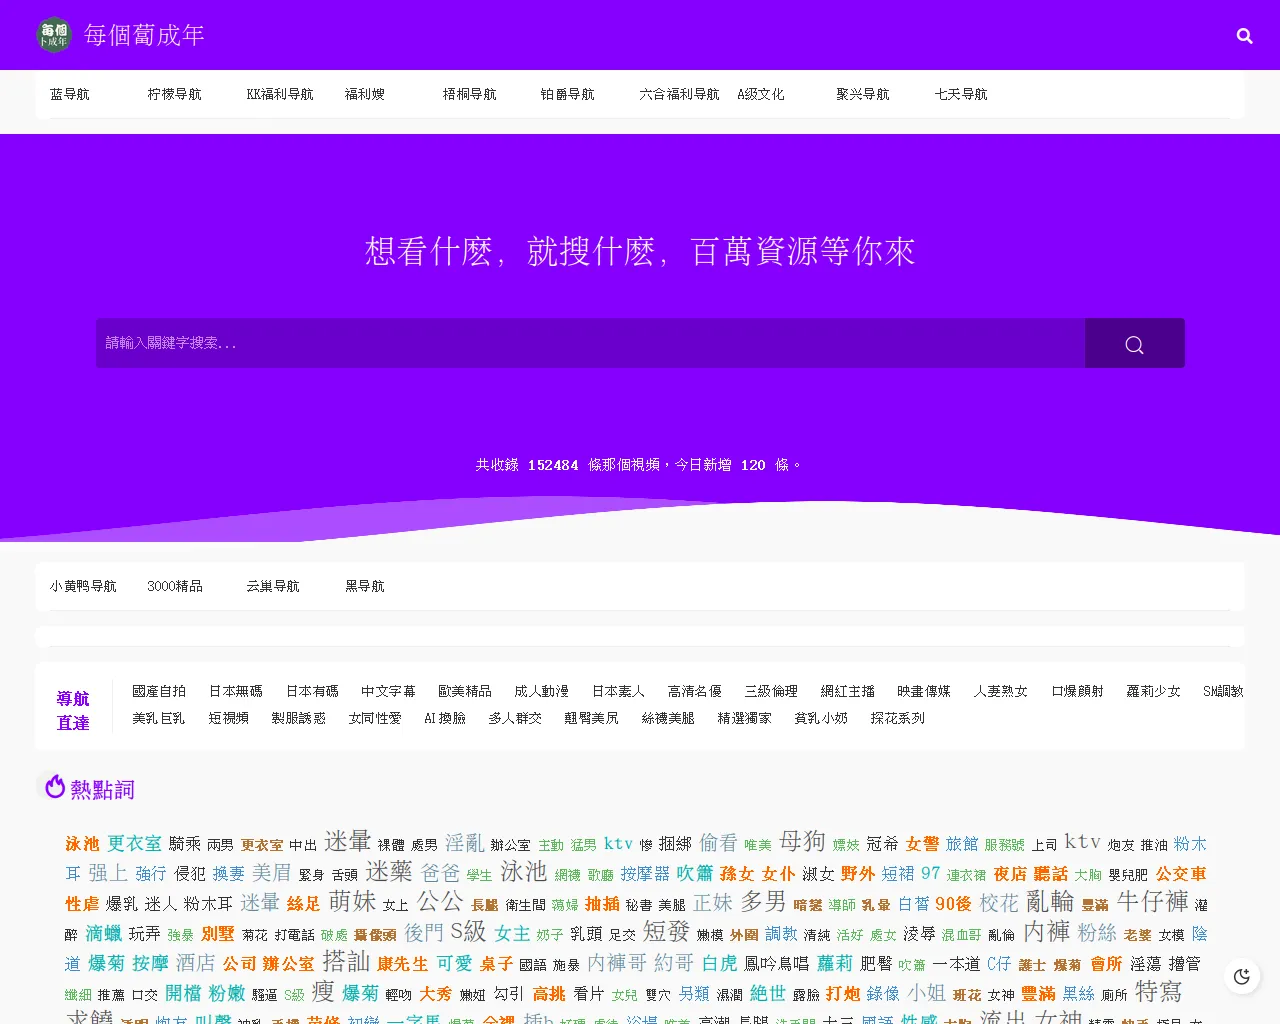Open the 精選獨家 category
This screenshot has height=1024, width=1280.
[744, 718]
